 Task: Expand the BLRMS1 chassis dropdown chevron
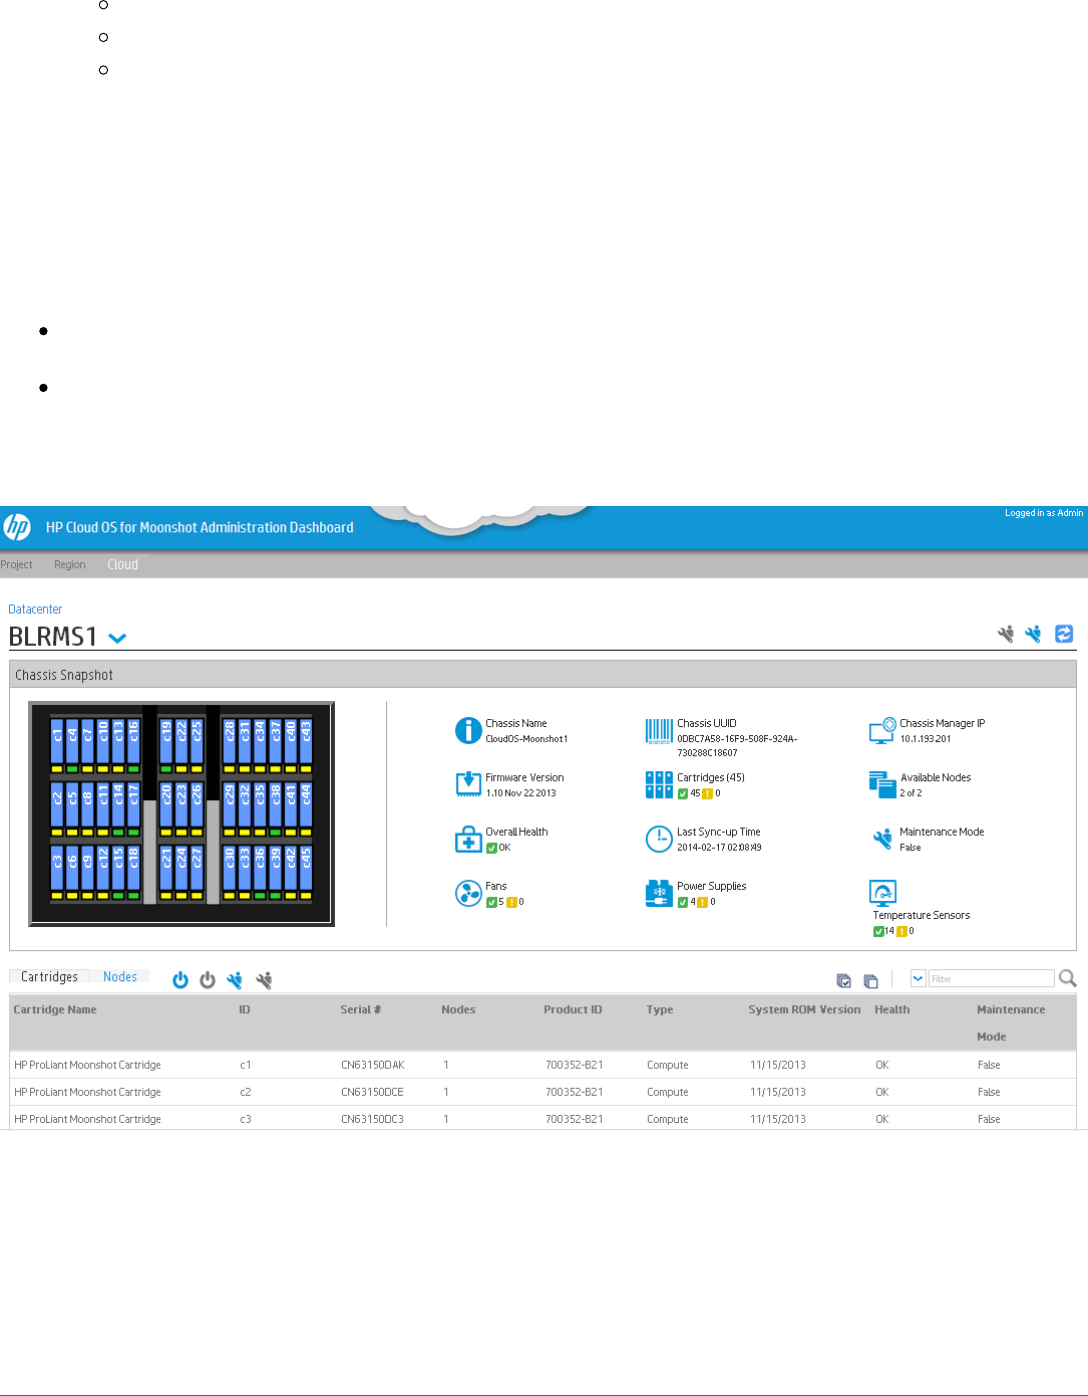coord(117,638)
